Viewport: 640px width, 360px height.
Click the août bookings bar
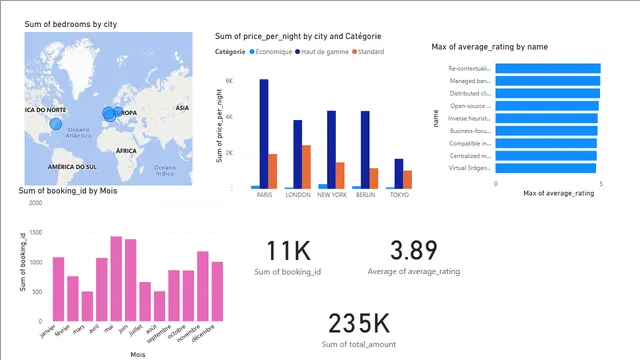point(160,306)
